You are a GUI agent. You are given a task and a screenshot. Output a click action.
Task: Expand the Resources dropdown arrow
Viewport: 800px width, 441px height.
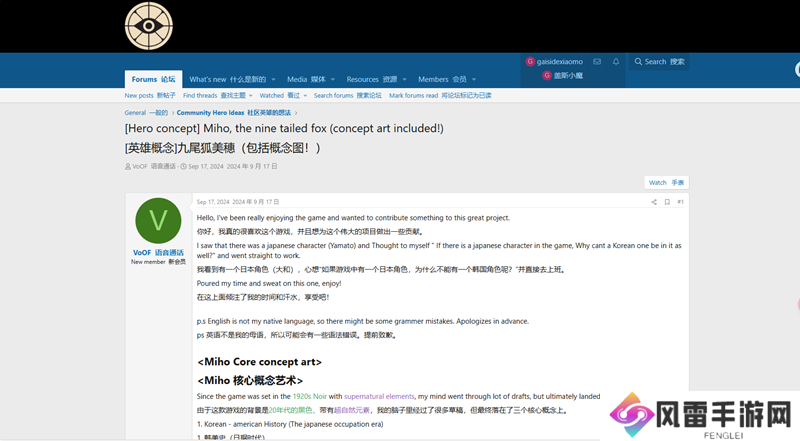405,80
